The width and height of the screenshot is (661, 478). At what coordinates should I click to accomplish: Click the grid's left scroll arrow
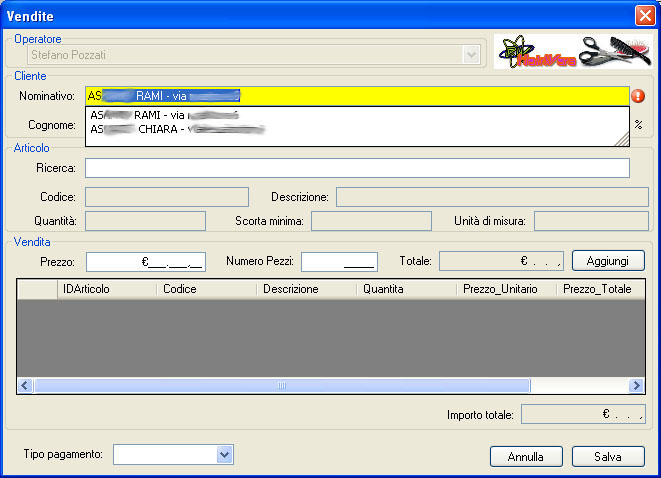coord(25,385)
